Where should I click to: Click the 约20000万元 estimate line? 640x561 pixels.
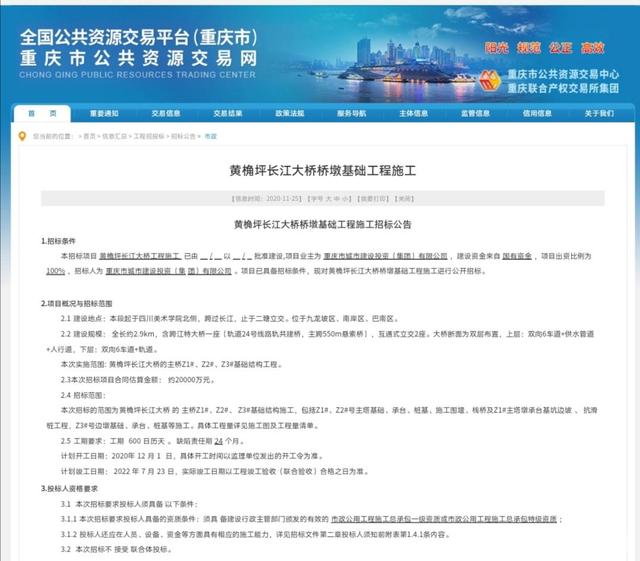click(x=138, y=380)
